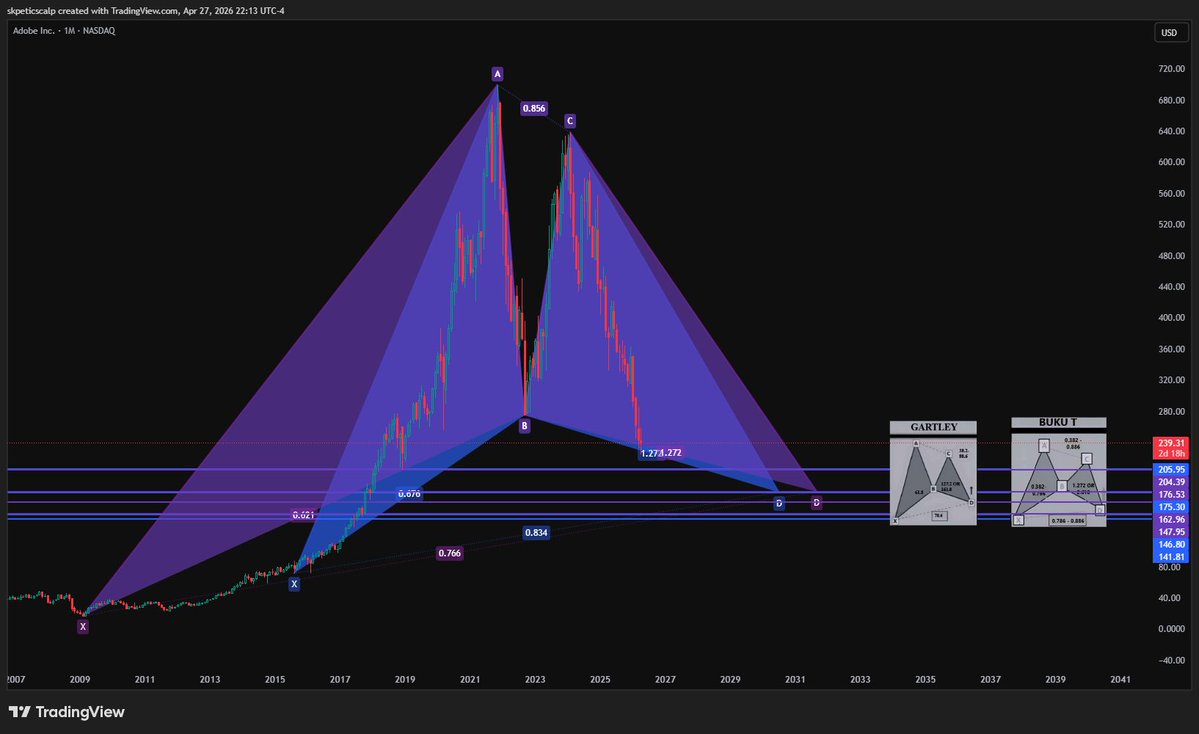
Task: Click the 480.00 price axis tick
Action: pyautogui.click(x=1171, y=255)
